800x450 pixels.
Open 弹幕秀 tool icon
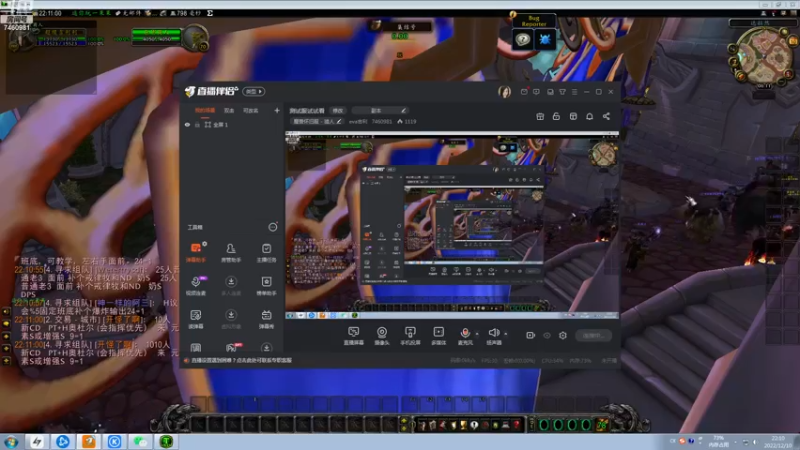pos(266,318)
